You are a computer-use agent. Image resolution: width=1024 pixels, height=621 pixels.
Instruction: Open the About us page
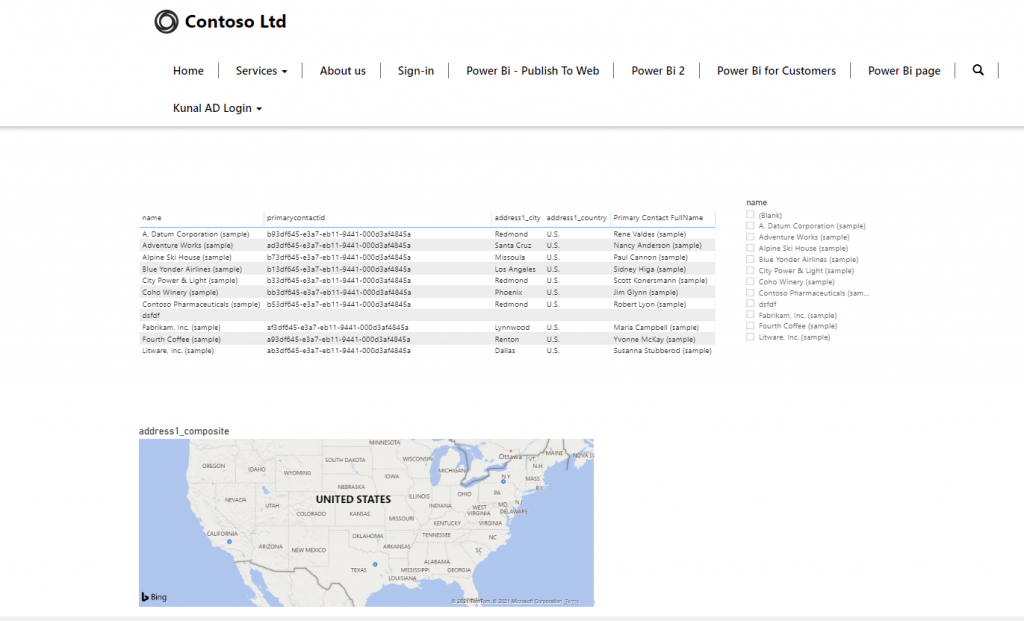tap(342, 71)
